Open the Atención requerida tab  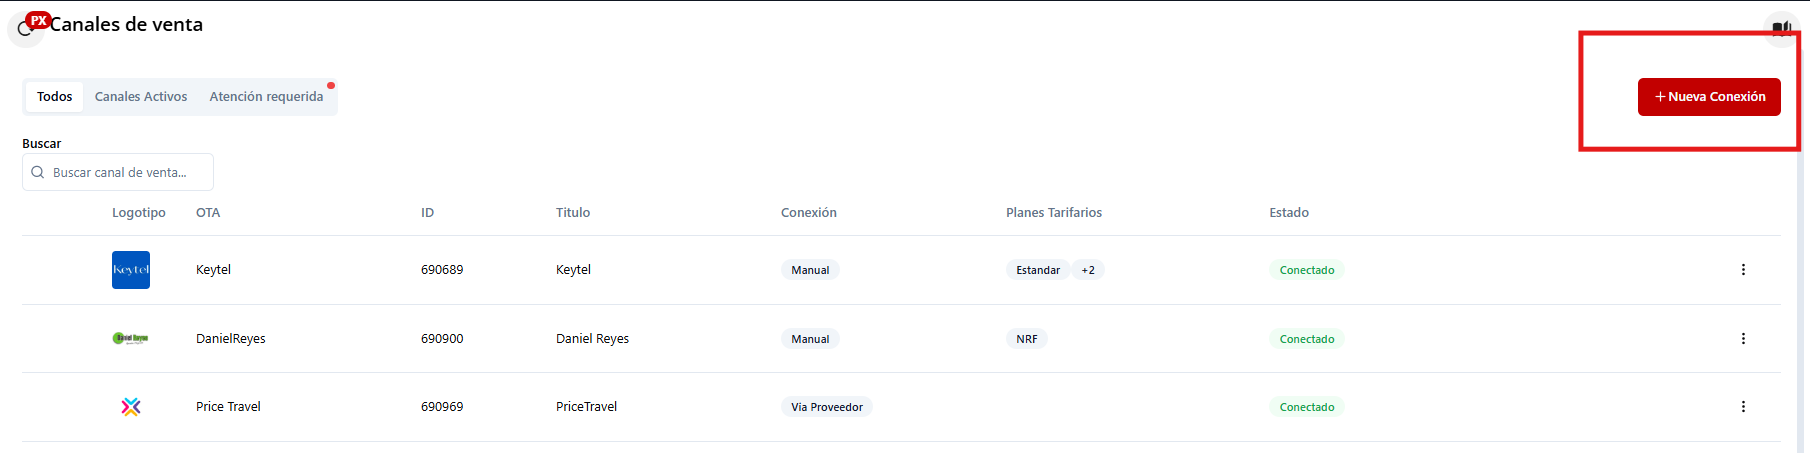tap(266, 97)
